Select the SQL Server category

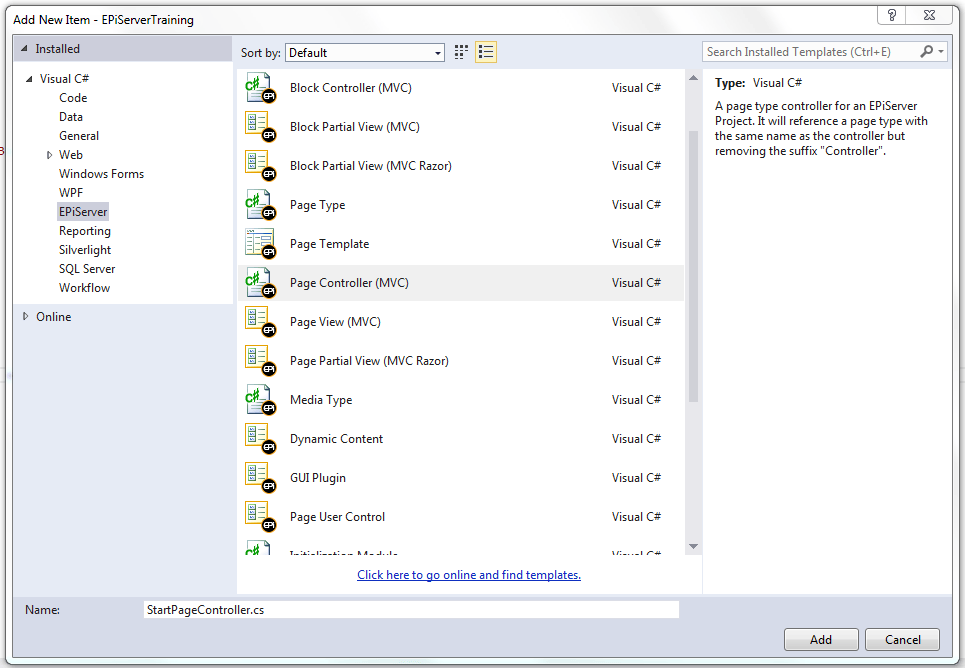[87, 269]
